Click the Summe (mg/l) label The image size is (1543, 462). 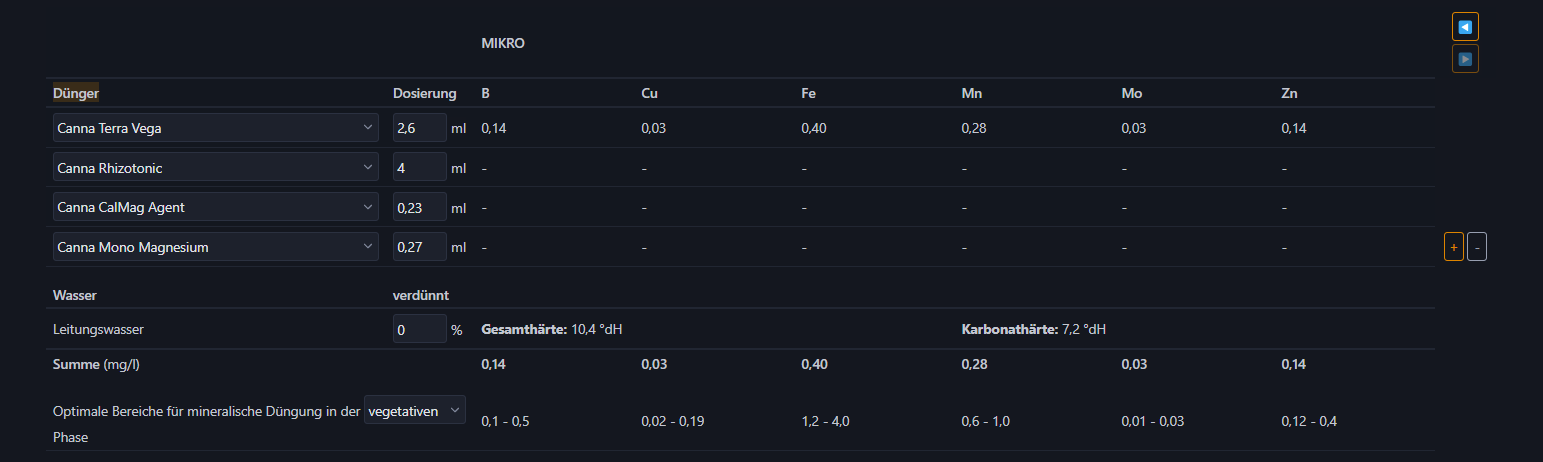[96, 364]
